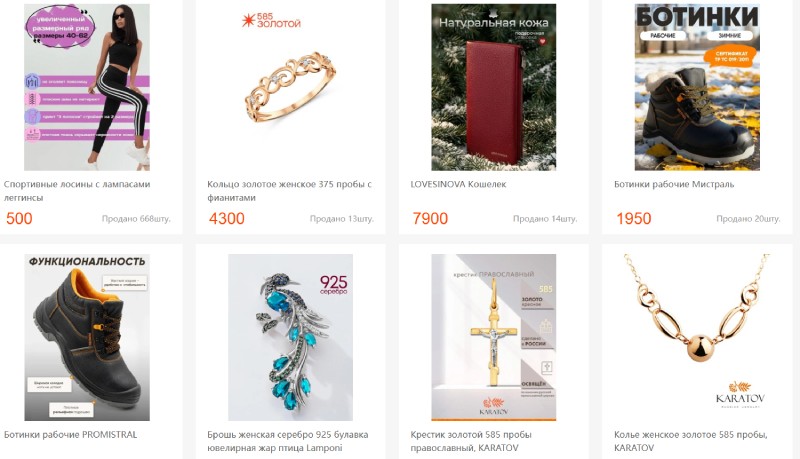Click the 500 price of leggings
Image resolution: width=800 pixels, height=459 pixels.
pos(19,218)
